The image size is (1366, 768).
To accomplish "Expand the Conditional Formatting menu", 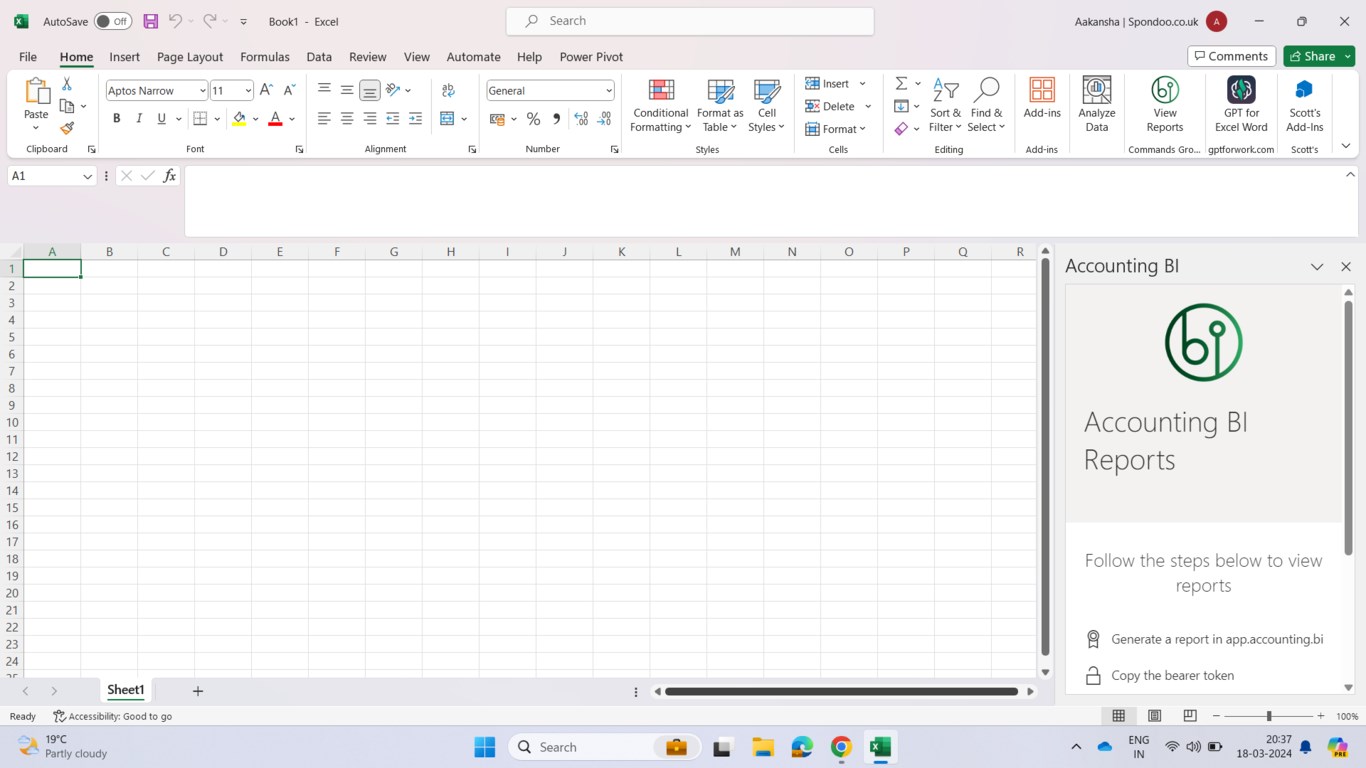I will coord(661,105).
